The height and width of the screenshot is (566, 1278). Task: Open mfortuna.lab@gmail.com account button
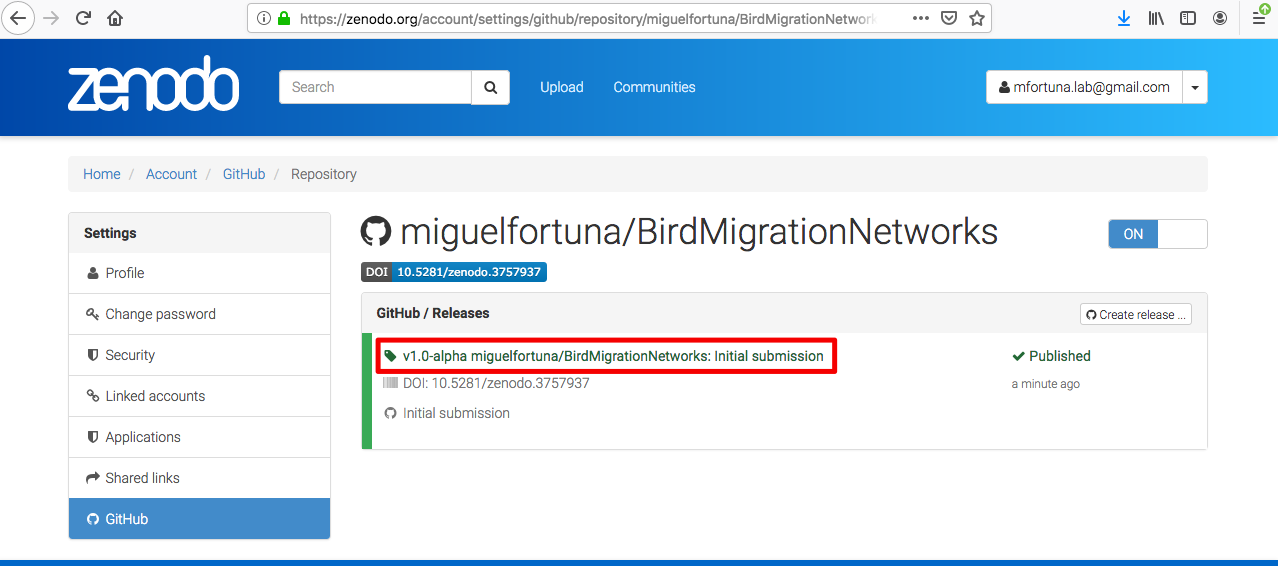tap(1084, 87)
